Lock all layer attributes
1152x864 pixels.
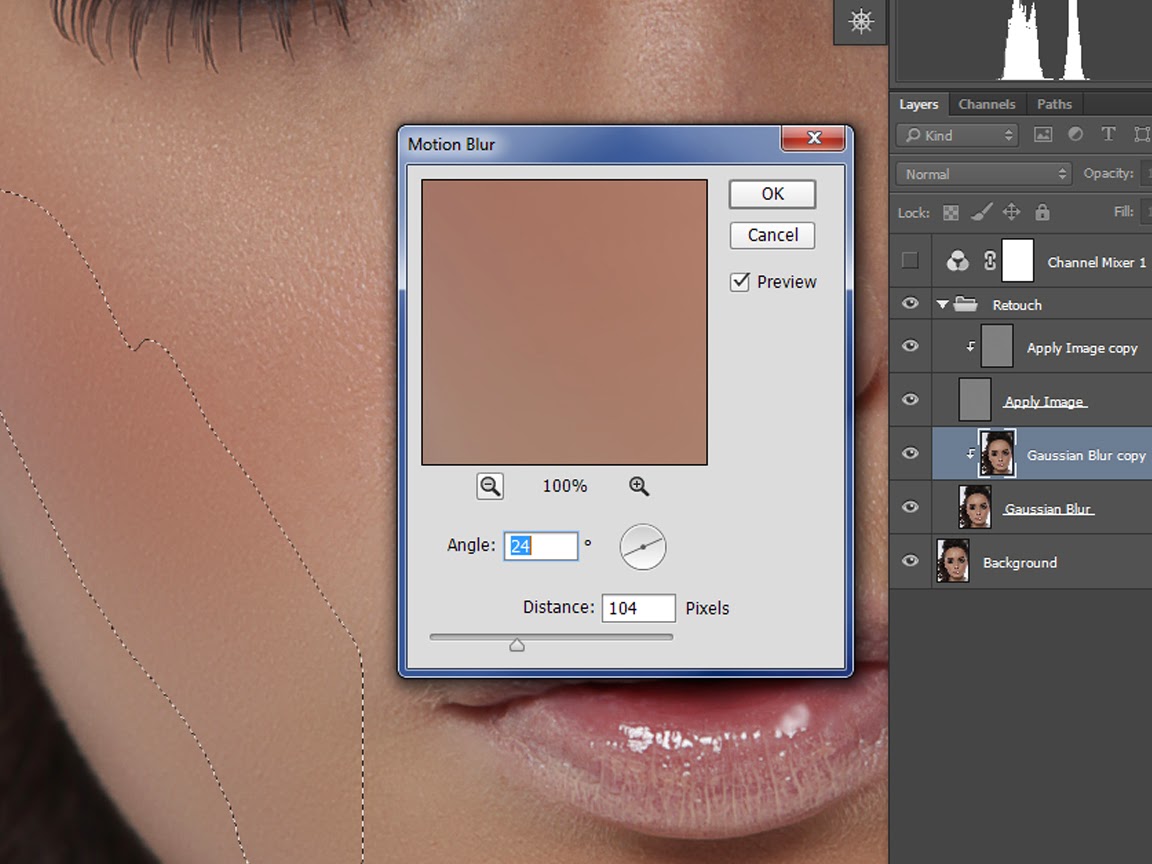[1042, 212]
